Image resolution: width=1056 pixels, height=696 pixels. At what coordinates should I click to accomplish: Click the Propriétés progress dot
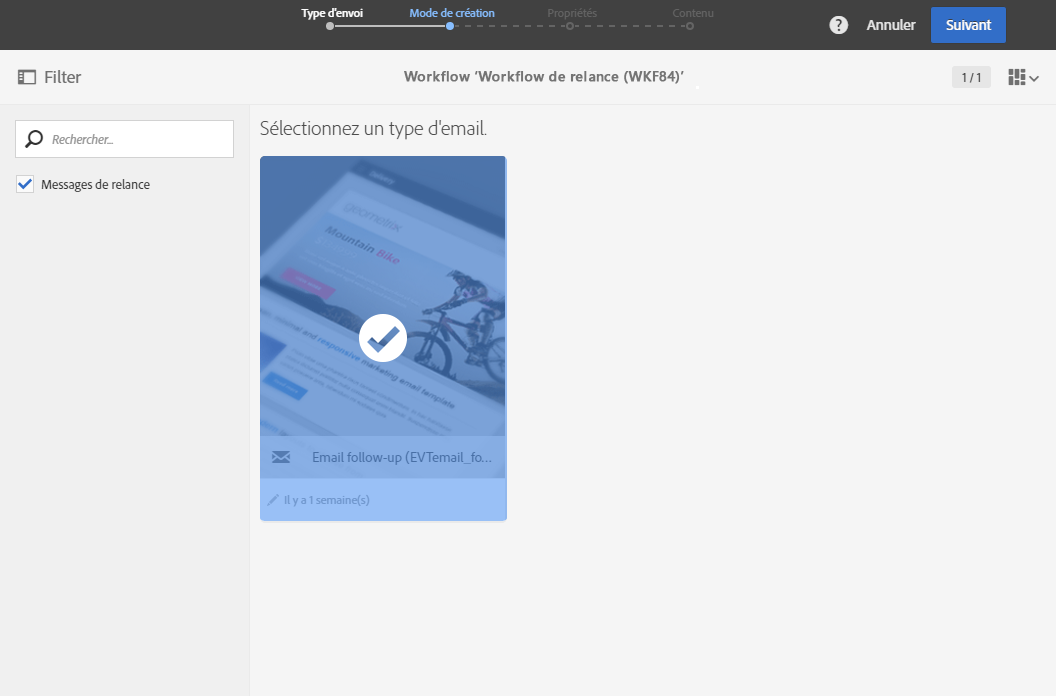570,26
